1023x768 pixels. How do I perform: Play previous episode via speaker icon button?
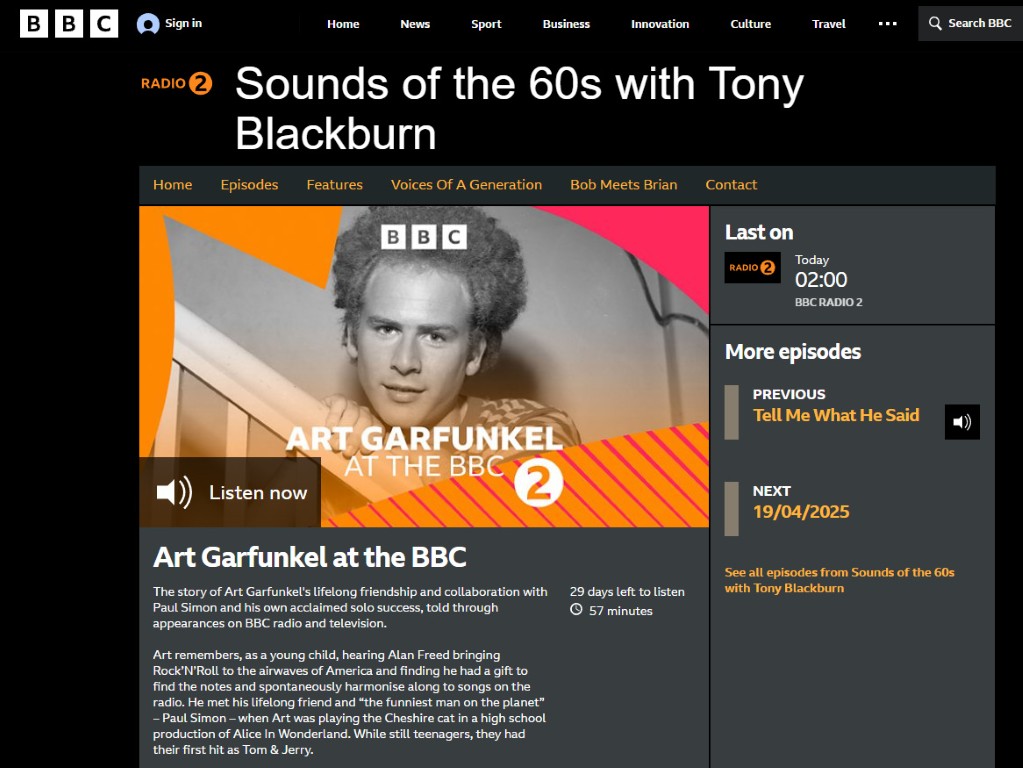pyautogui.click(x=962, y=422)
